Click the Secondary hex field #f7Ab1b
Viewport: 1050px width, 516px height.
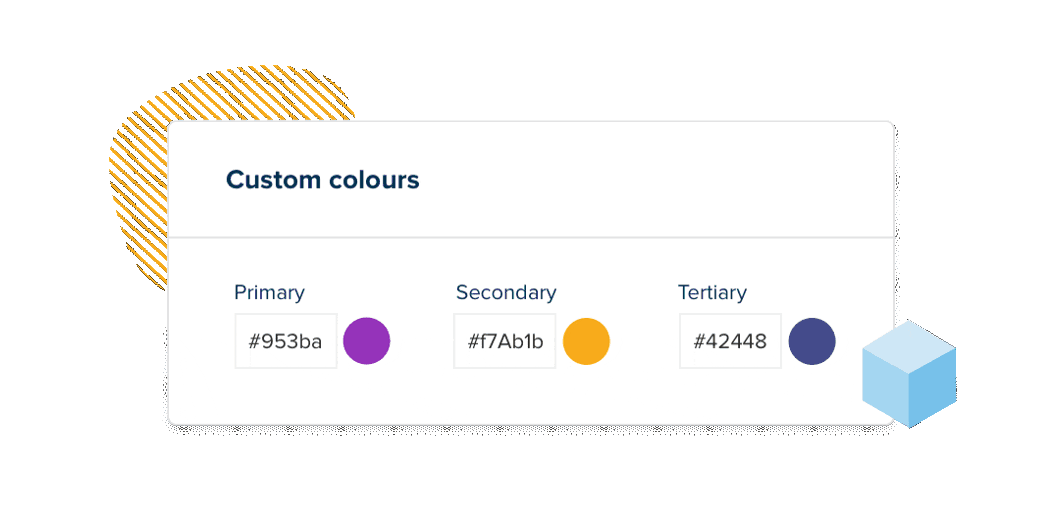tap(505, 341)
